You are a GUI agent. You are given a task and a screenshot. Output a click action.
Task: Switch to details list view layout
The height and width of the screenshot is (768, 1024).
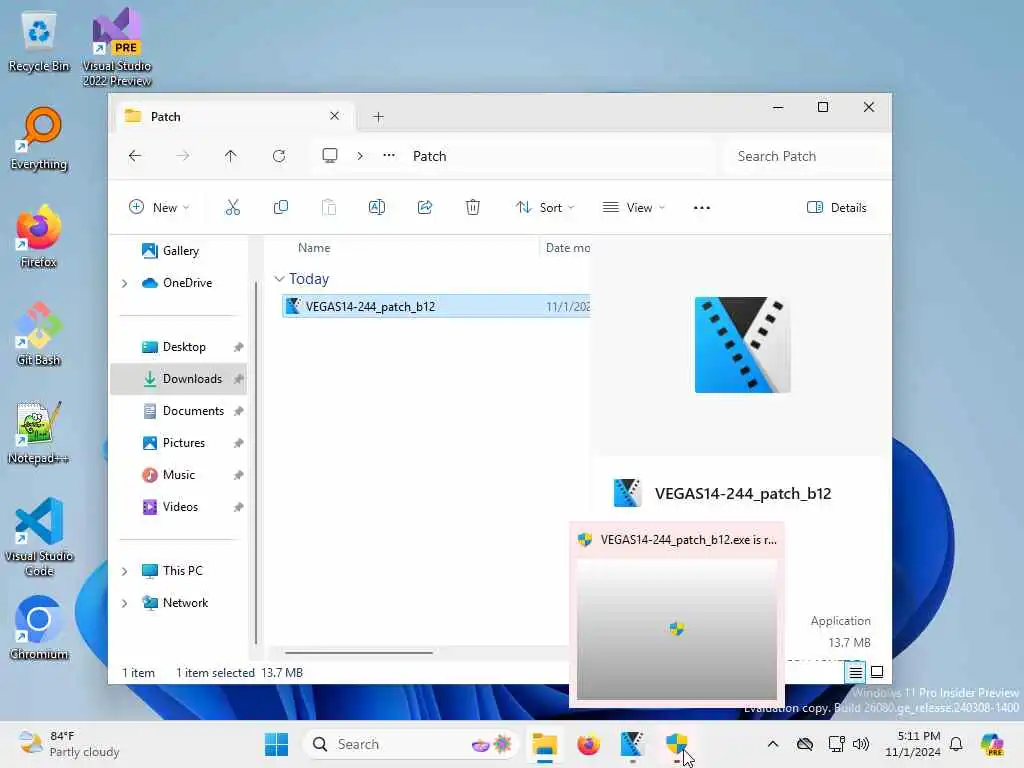(x=856, y=672)
